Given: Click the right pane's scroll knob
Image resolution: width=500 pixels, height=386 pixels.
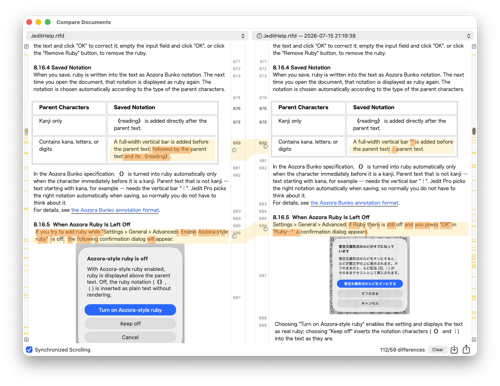Looking at the screenshot, I should [474, 131].
